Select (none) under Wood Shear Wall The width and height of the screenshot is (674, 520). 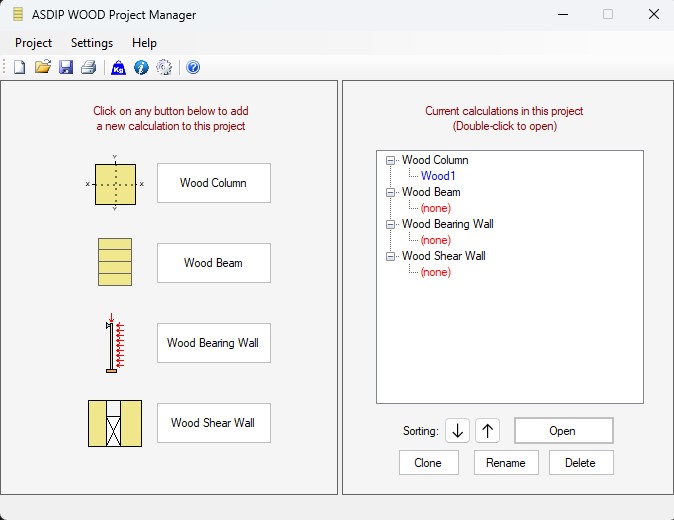436,272
